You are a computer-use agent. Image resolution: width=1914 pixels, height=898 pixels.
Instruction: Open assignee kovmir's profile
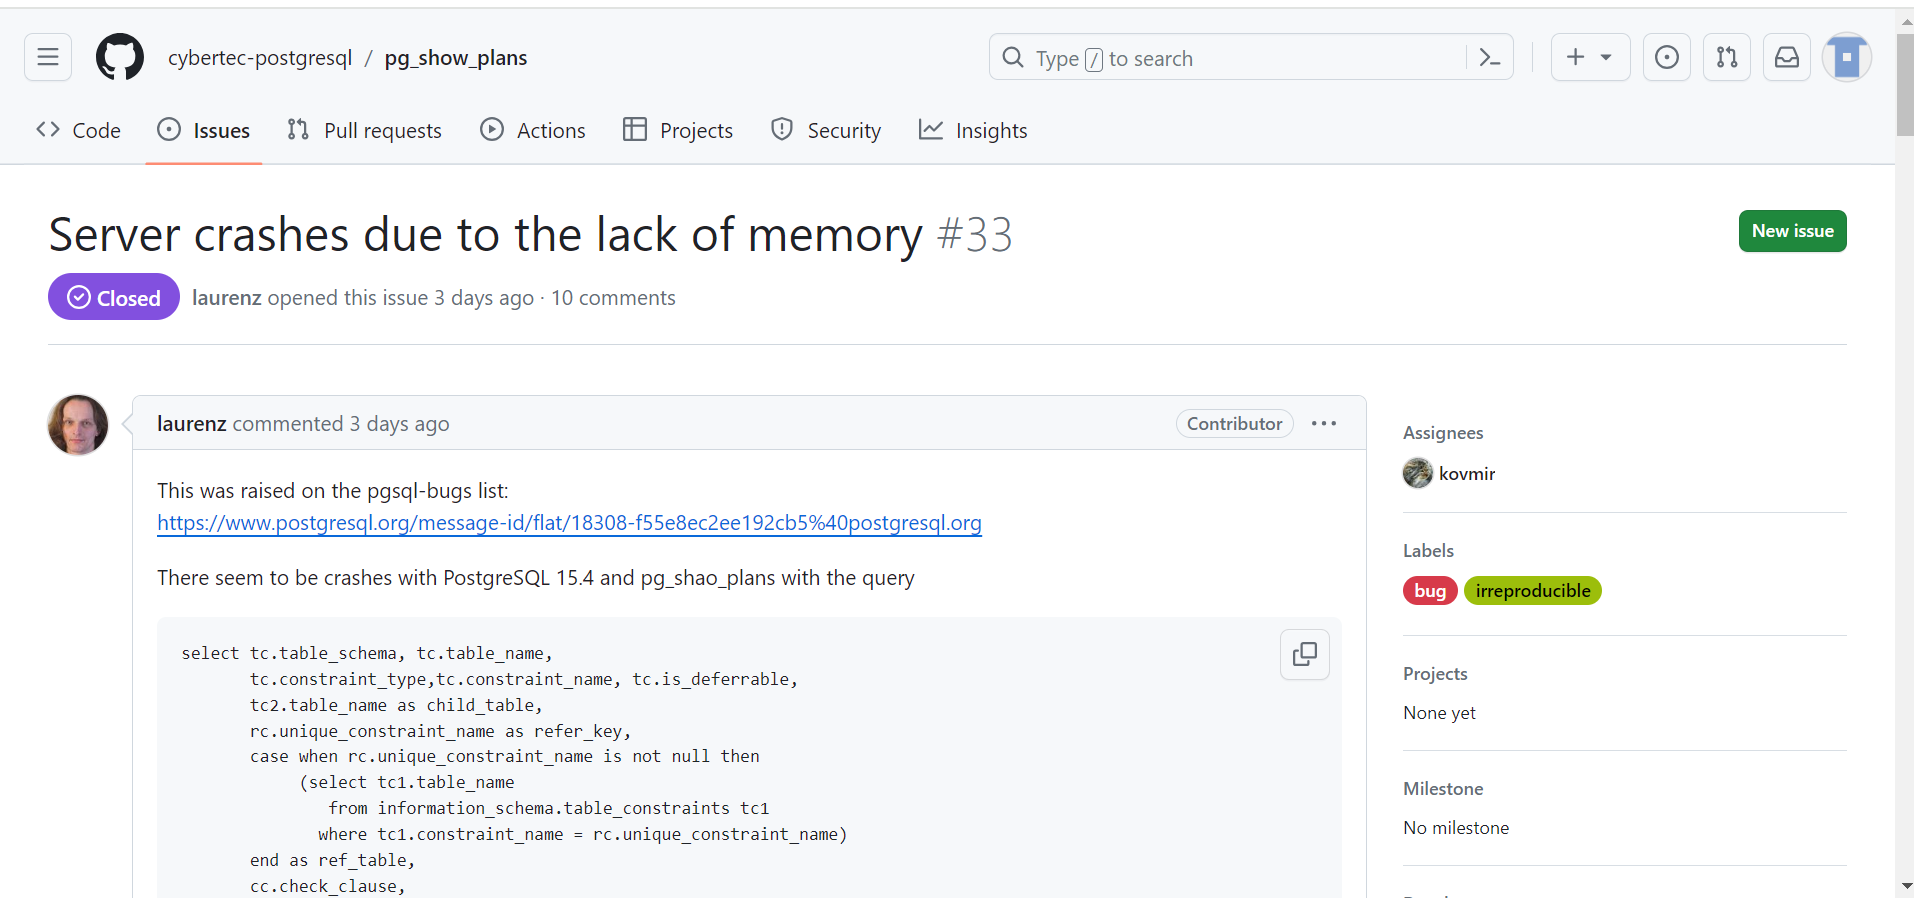[1466, 474]
